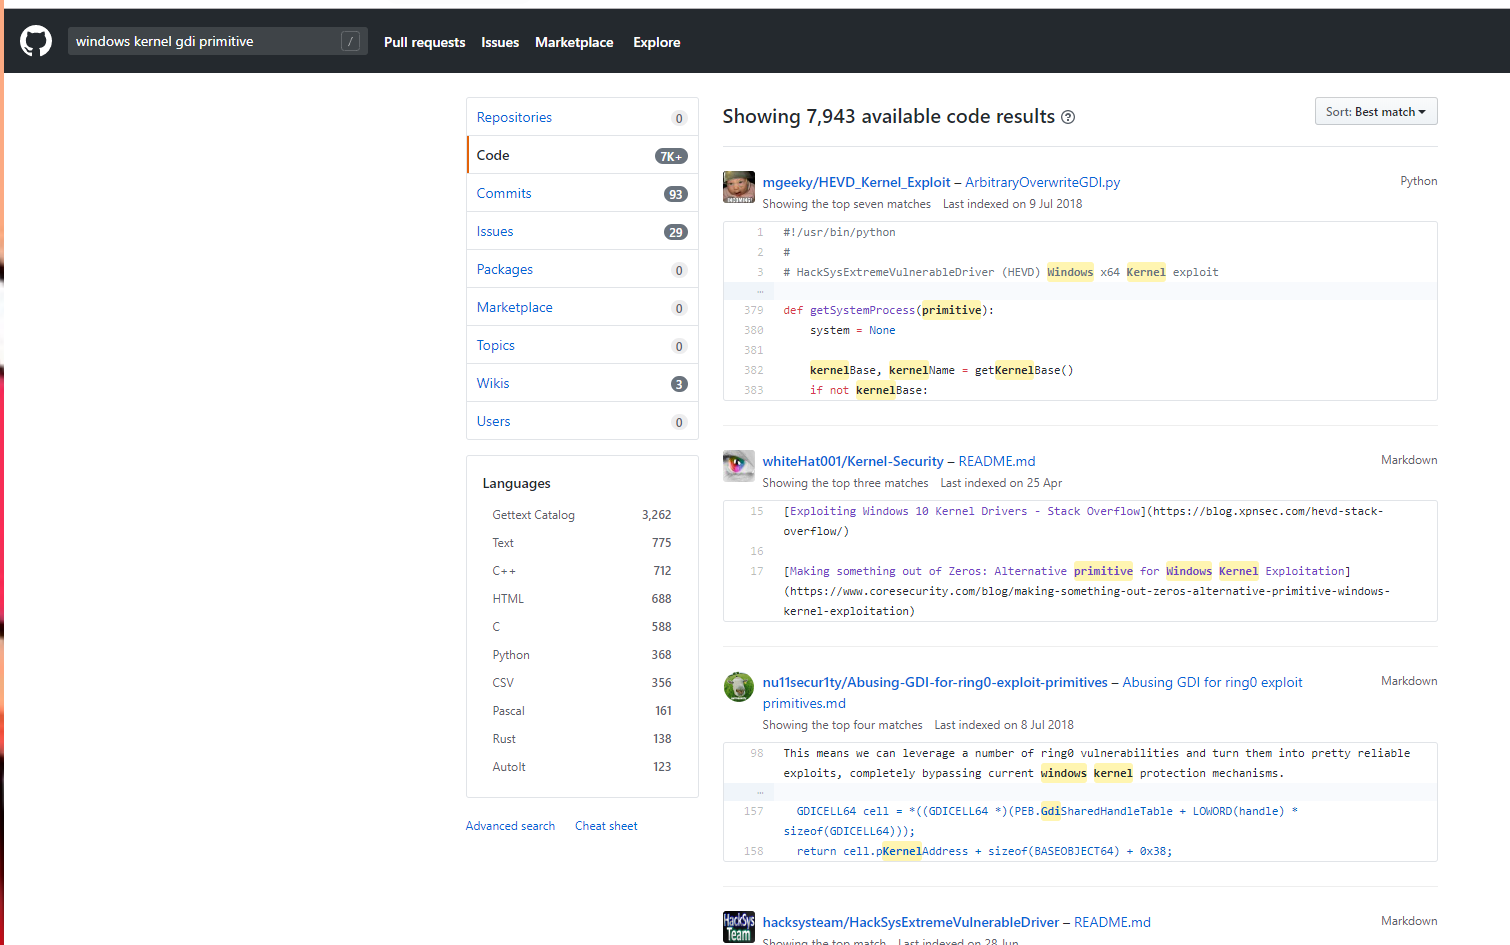Open hacksysteam HackSys Team avatar

click(x=739, y=927)
